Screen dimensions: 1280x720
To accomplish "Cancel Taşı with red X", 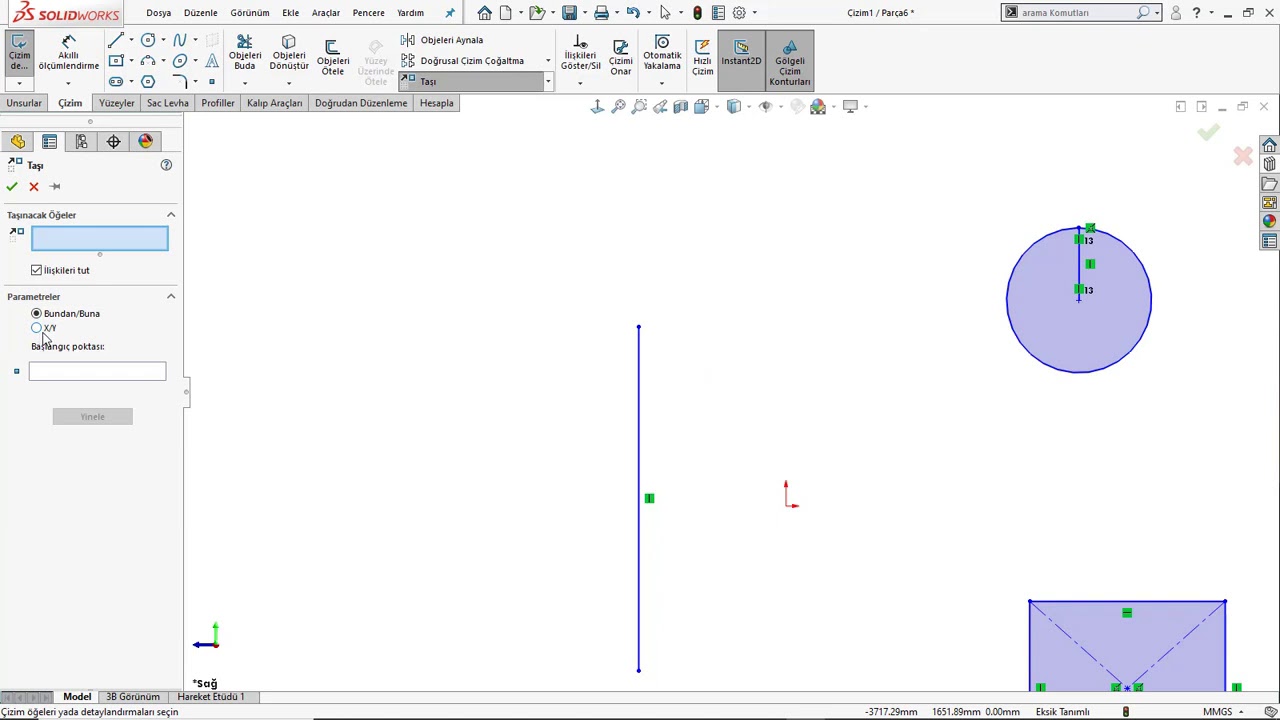I will pos(34,186).
